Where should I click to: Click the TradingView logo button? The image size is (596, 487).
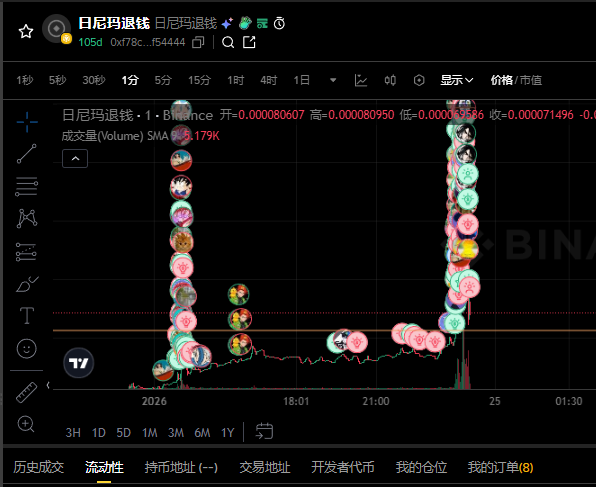(79, 363)
